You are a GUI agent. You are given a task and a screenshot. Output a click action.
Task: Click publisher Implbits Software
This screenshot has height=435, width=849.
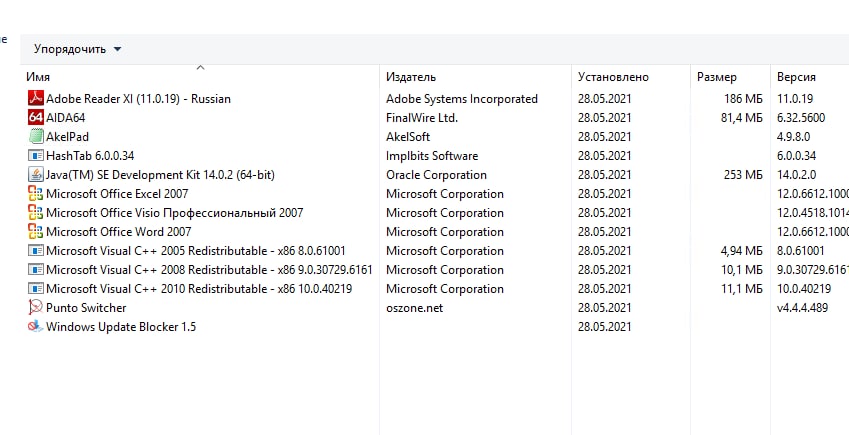click(x=432, y=155)
